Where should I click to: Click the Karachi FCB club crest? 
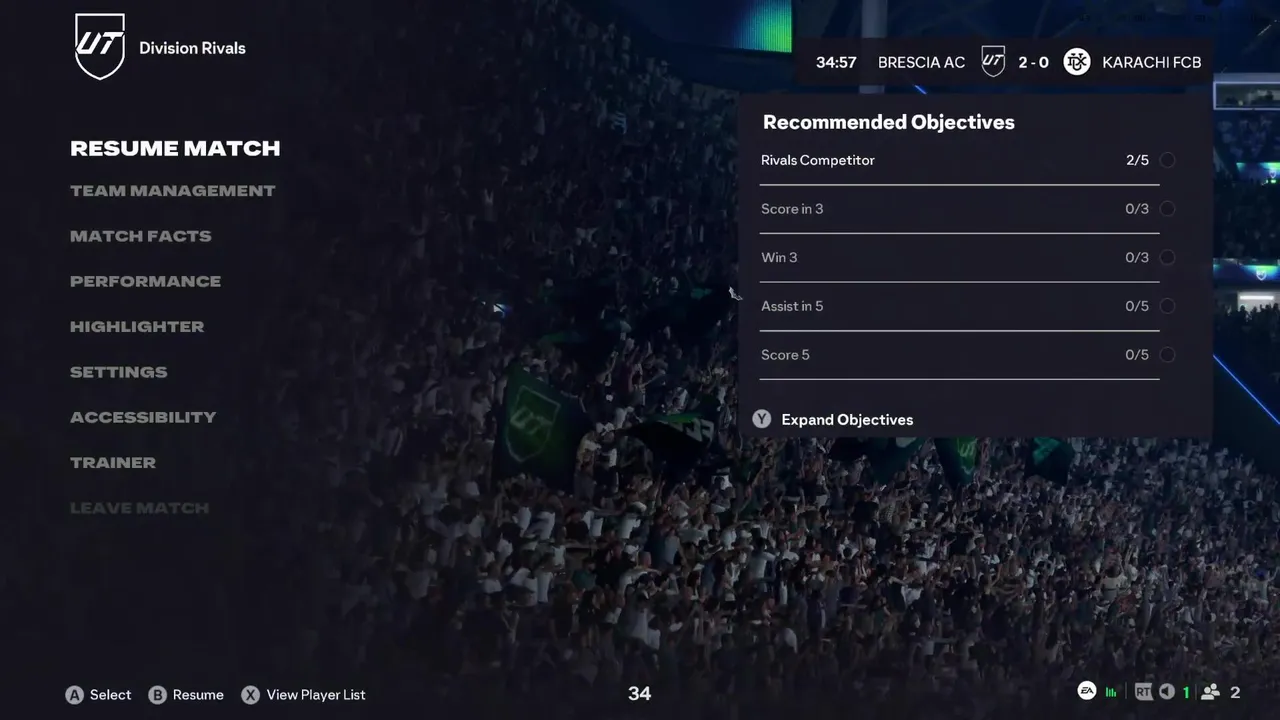tap(1077, 62)
